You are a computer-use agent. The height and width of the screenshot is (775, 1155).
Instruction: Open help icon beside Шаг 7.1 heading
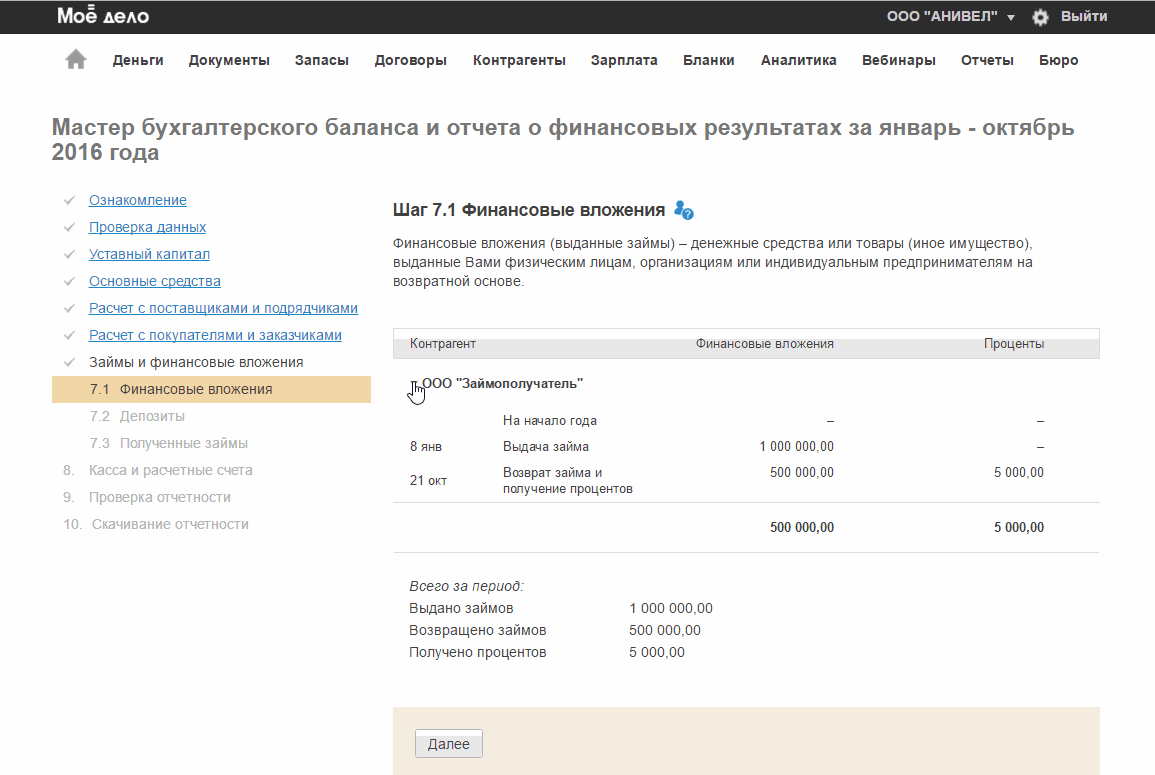click(x=684, y=211)
